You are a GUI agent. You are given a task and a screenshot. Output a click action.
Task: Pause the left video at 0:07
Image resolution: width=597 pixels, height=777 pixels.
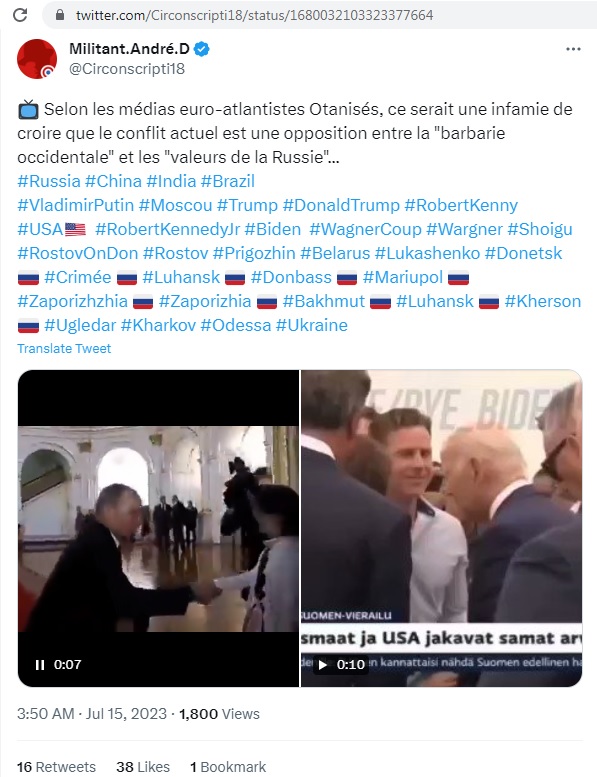coord(40,665)
